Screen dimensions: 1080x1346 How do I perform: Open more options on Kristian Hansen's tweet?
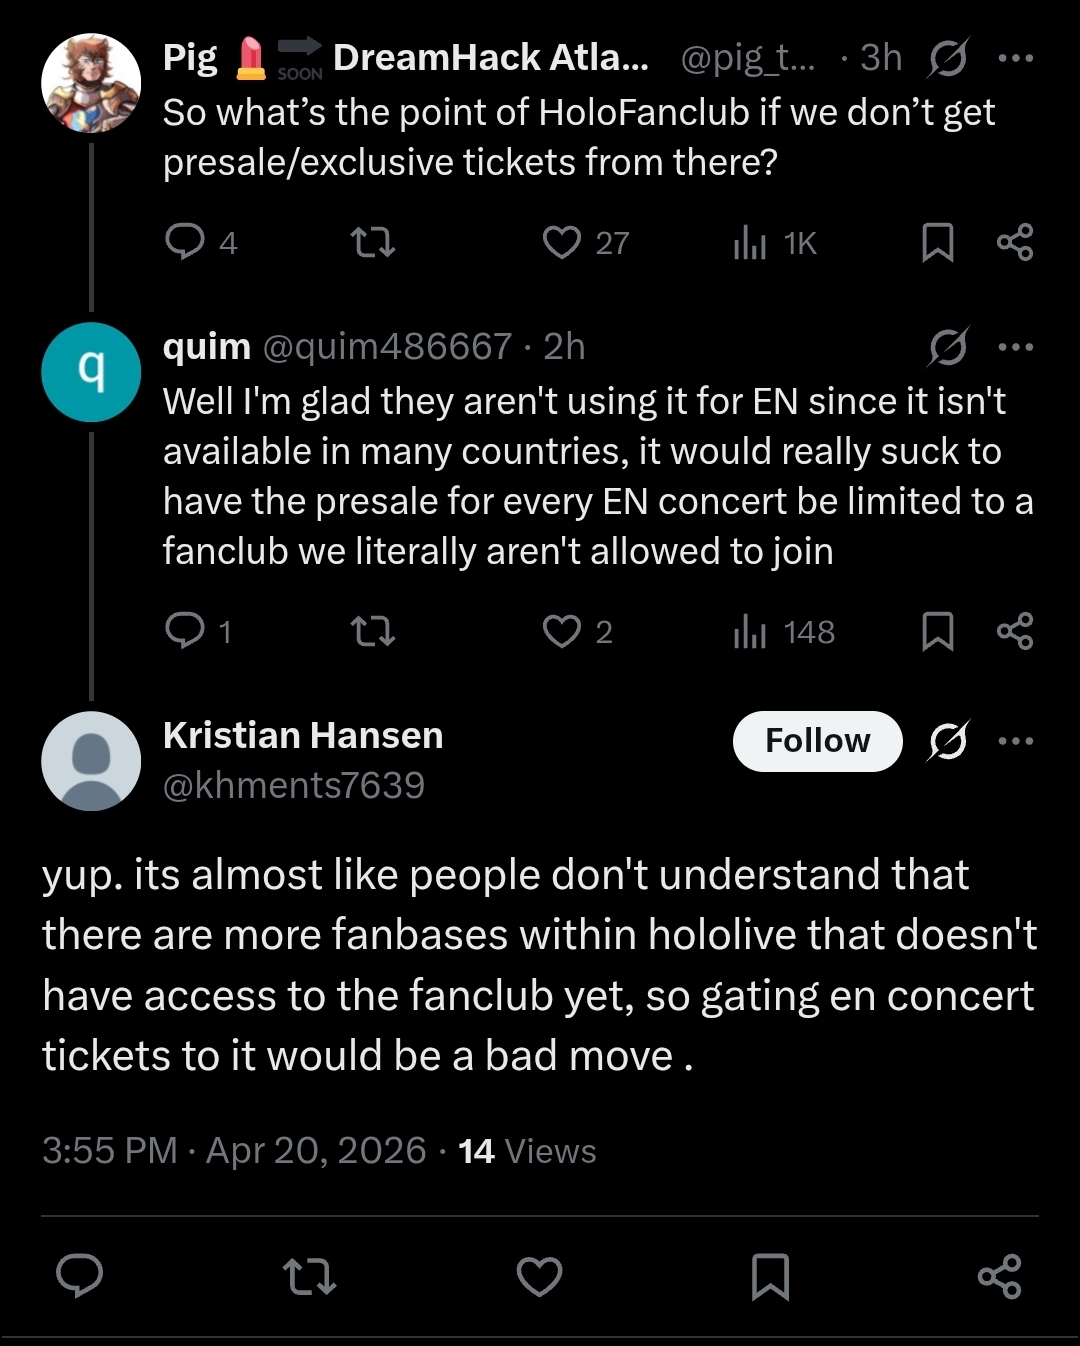click(x=1016, y=741)
